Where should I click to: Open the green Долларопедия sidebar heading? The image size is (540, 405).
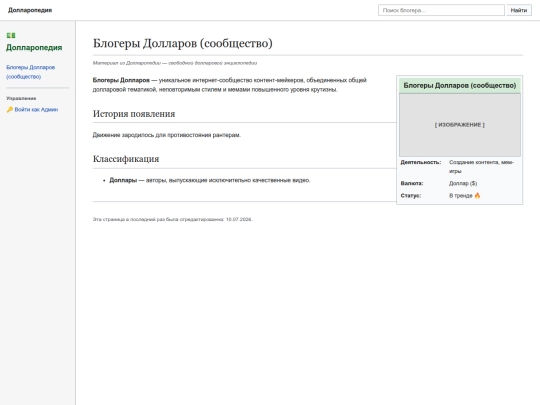(34, 48)
